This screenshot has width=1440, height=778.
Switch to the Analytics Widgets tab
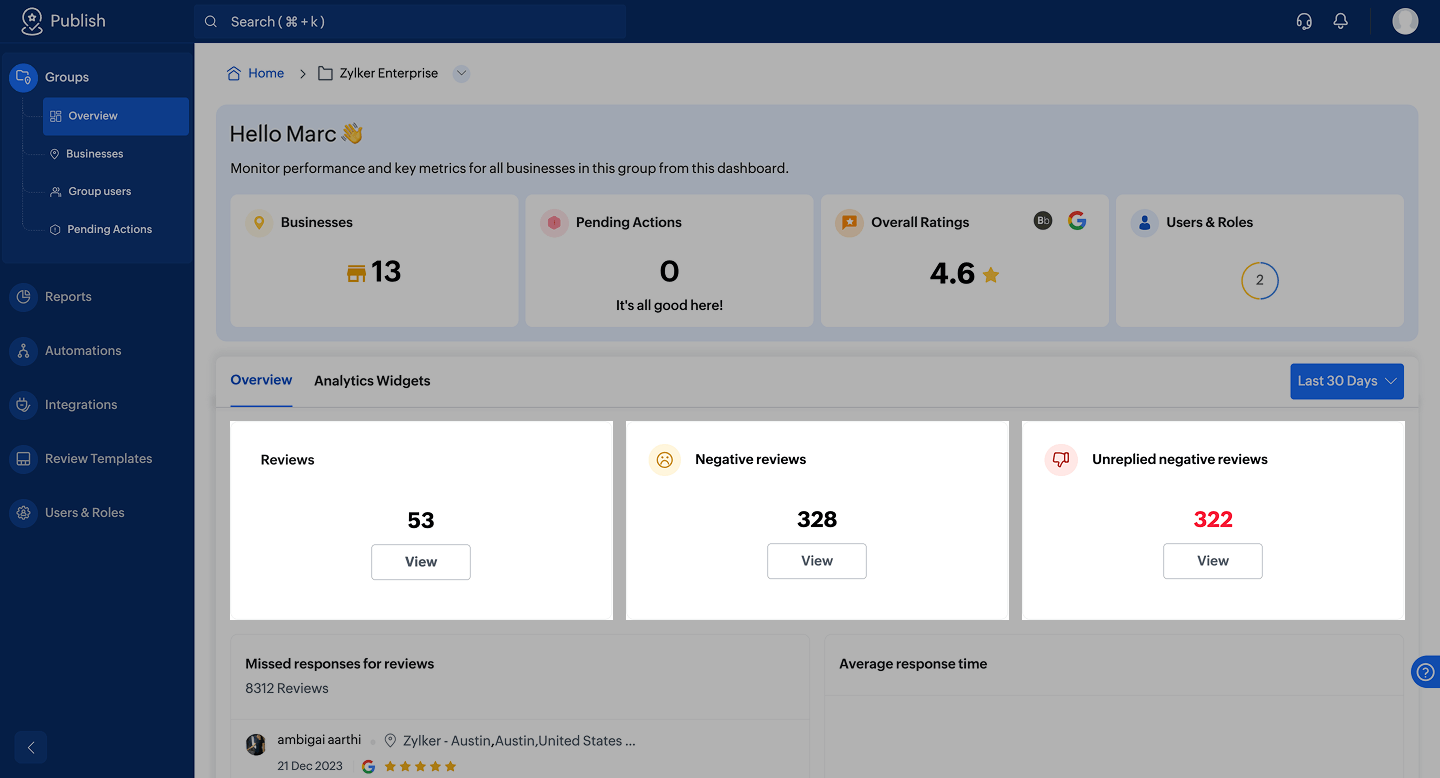point(372,381)
